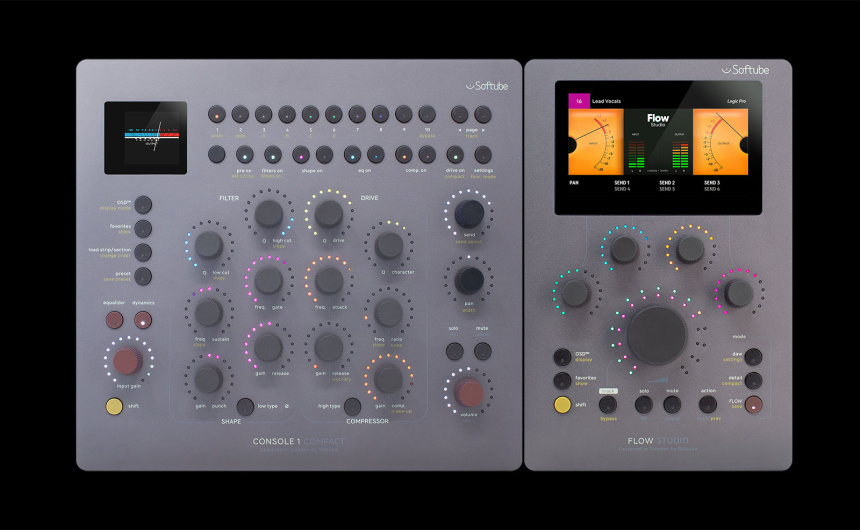860x530 pixels.
Task: Open settings button on Console 1 Compact
Action: [x=483, y=155]
